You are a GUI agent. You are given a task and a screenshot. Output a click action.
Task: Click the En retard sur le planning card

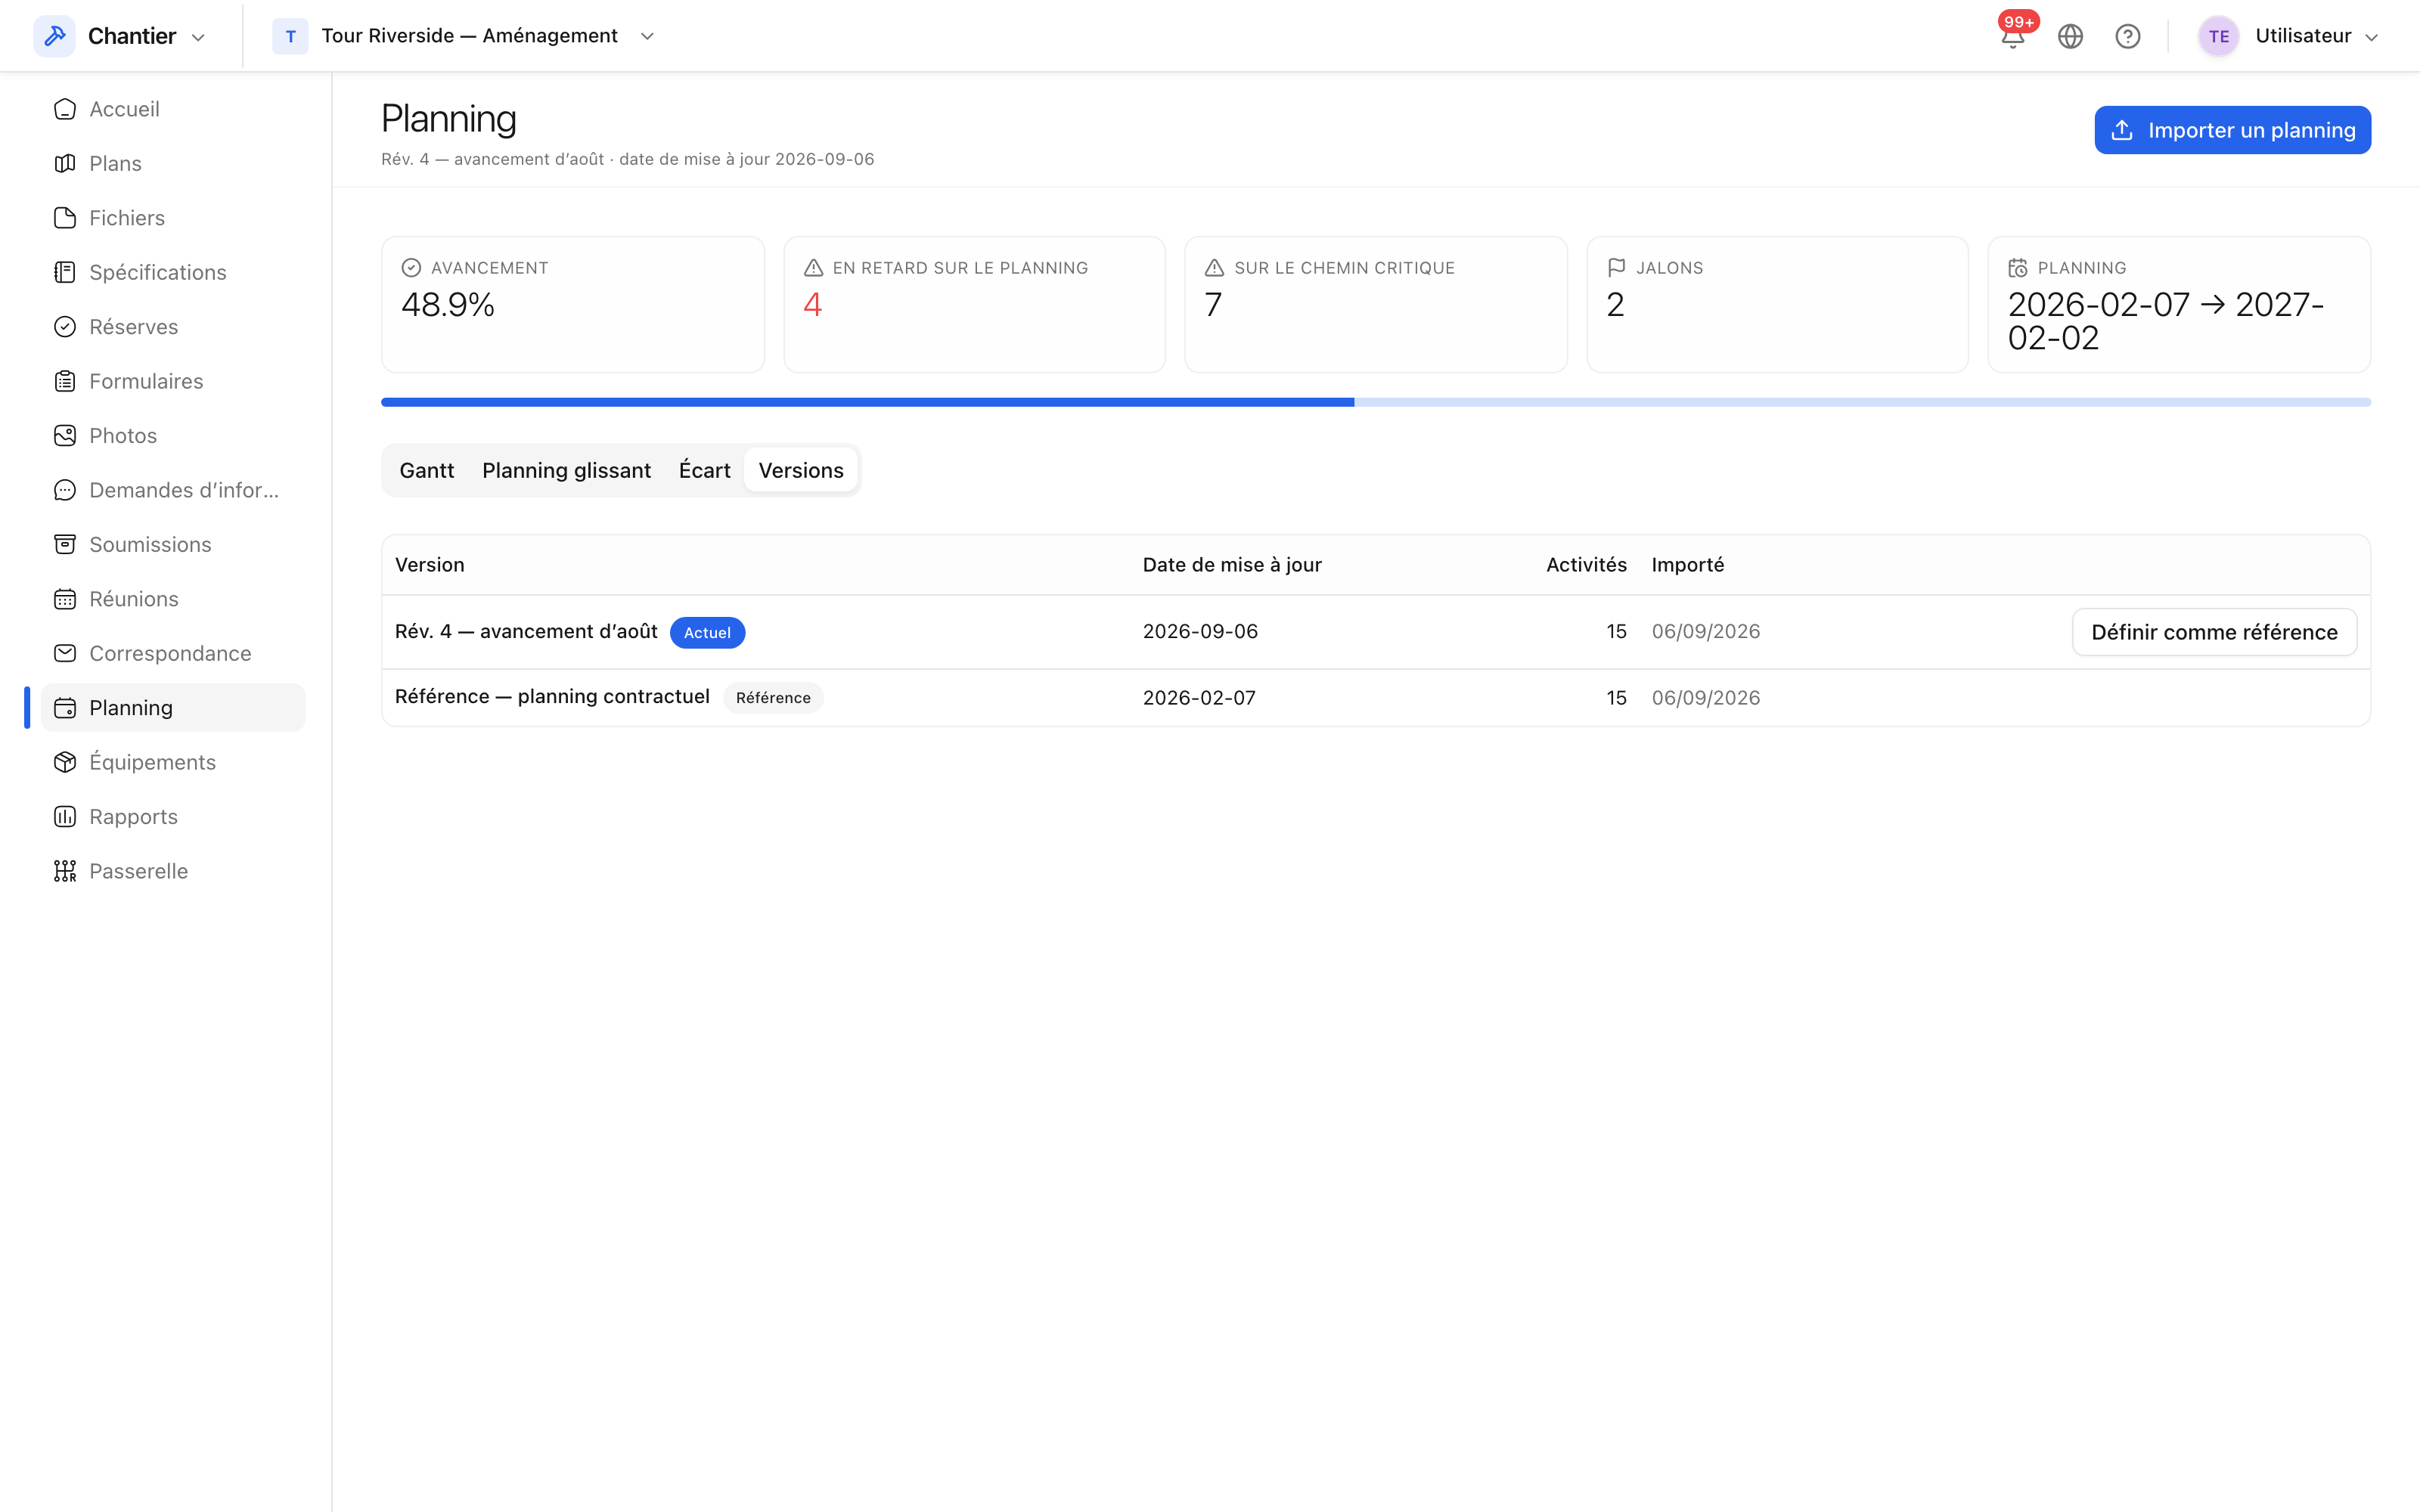[x=974, y=305]
